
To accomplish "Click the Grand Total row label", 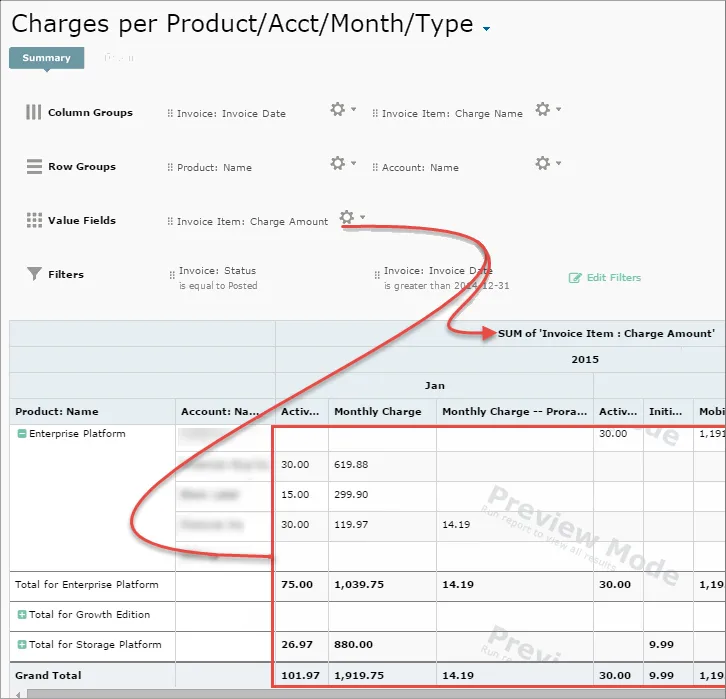I will tap(48, 676).
